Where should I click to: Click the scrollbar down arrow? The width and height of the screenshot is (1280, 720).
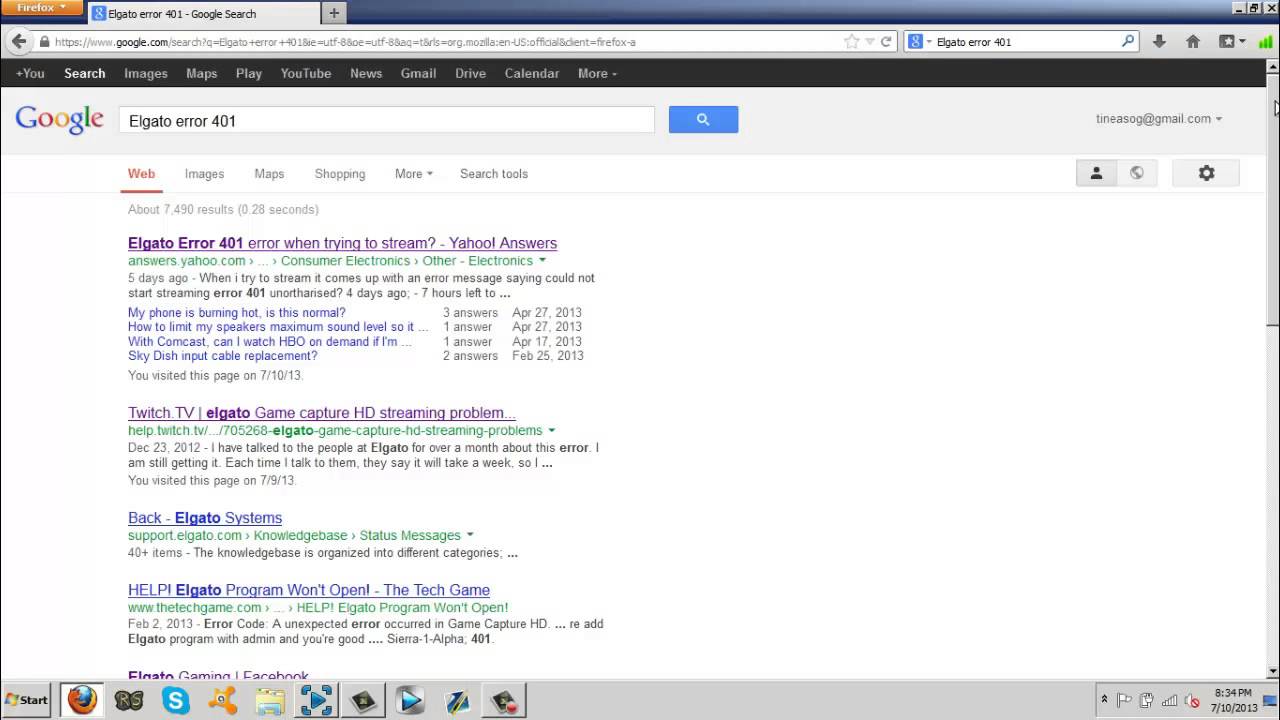1272,671
